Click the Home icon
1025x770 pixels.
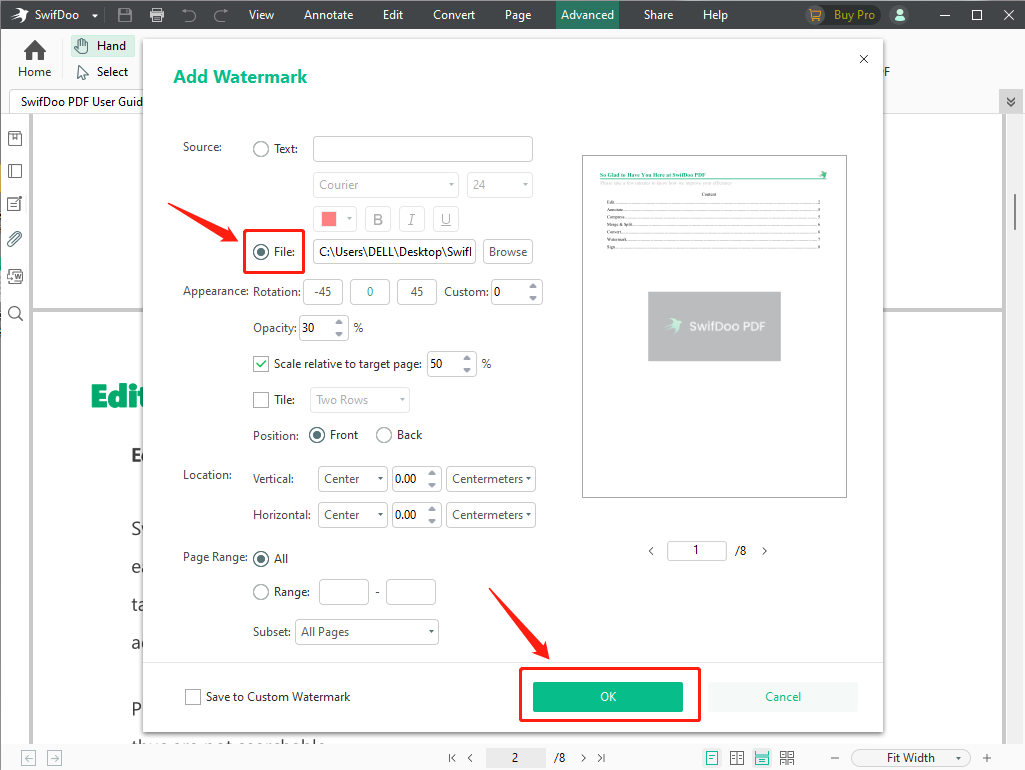coord(35,59)
